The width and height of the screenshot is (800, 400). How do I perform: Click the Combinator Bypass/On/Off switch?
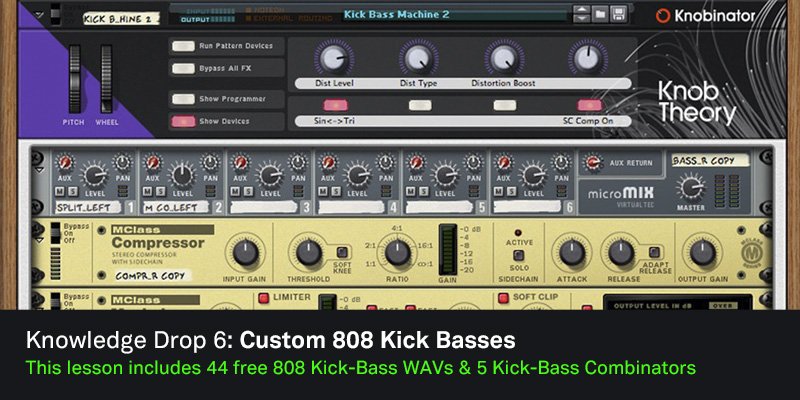pyautogui.click(x=55, y=14)
